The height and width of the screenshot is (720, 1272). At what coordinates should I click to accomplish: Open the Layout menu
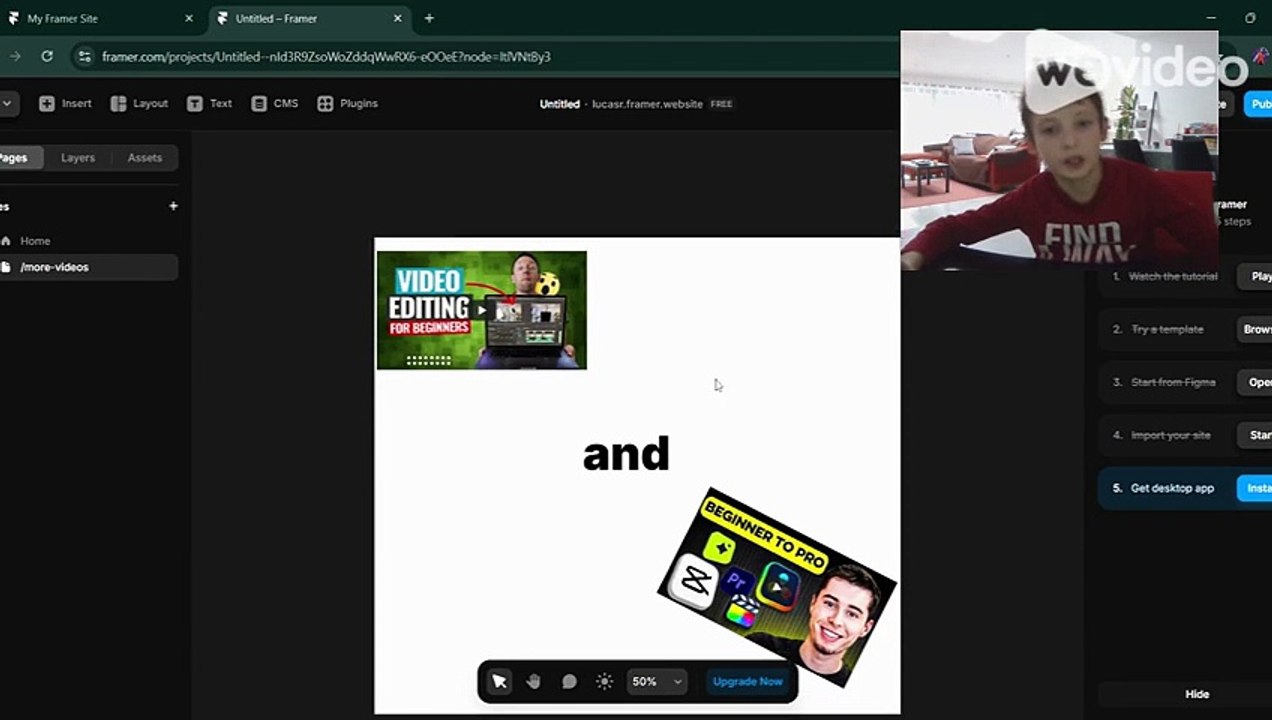[139, 103]
